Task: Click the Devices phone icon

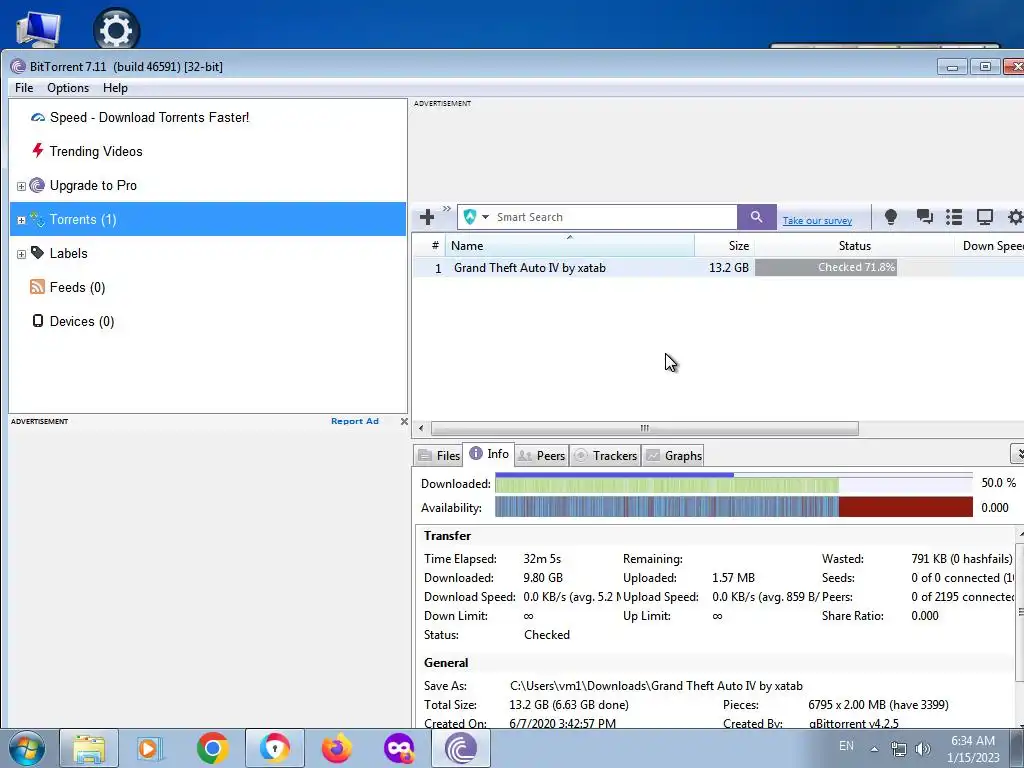Action: (x=38, y=321)
